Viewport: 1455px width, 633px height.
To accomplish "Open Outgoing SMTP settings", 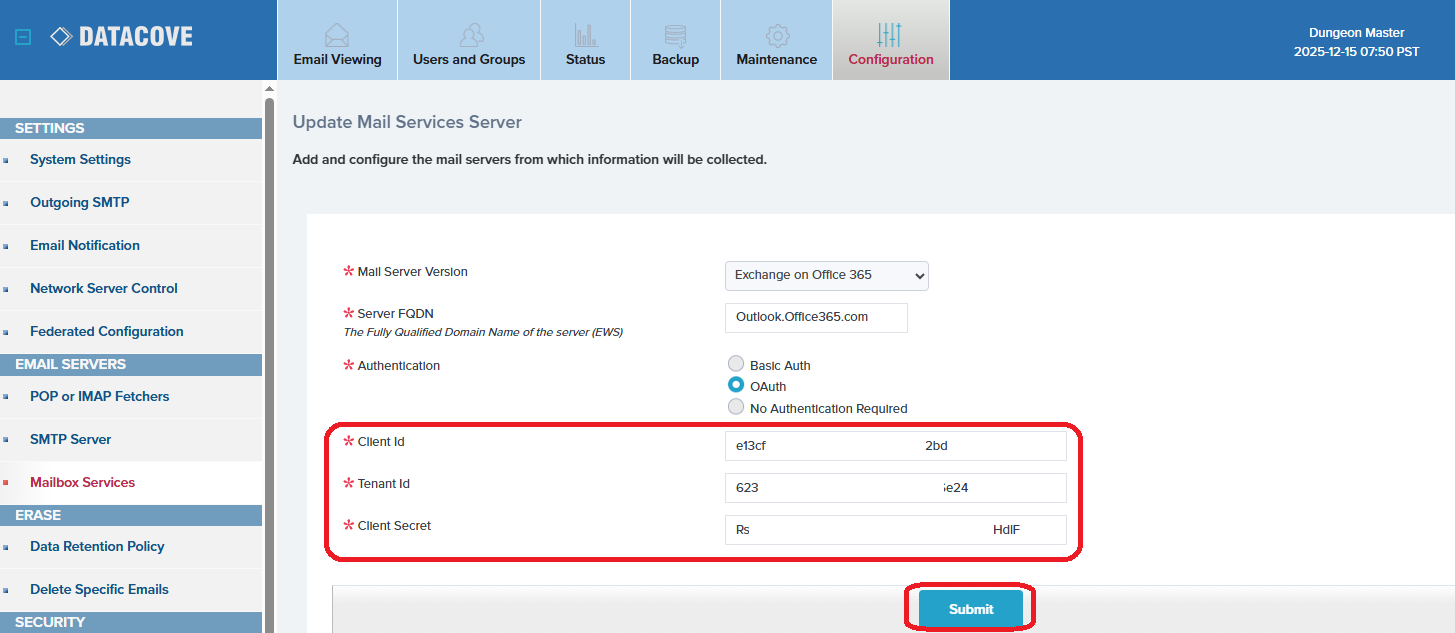I will pos(80,202).
